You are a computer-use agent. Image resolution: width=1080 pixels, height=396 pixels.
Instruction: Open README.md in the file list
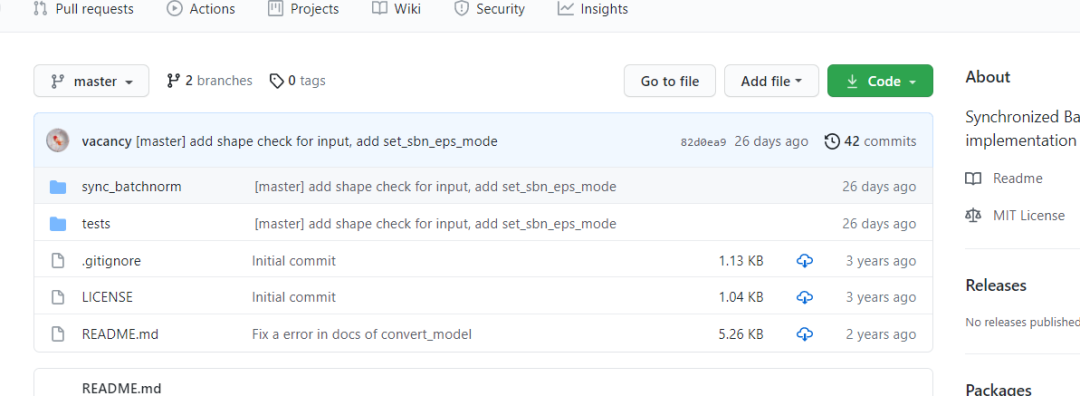[x=120, y=335]
